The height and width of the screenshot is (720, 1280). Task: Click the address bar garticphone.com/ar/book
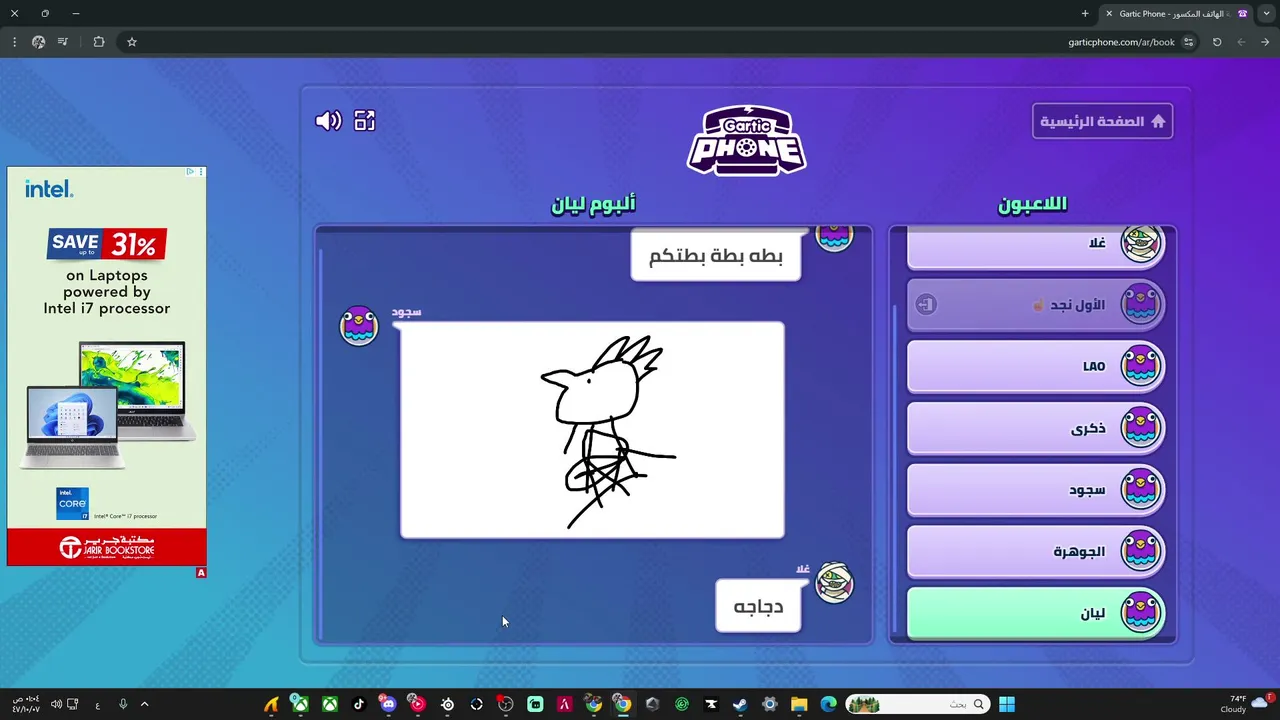point(1121,42)
